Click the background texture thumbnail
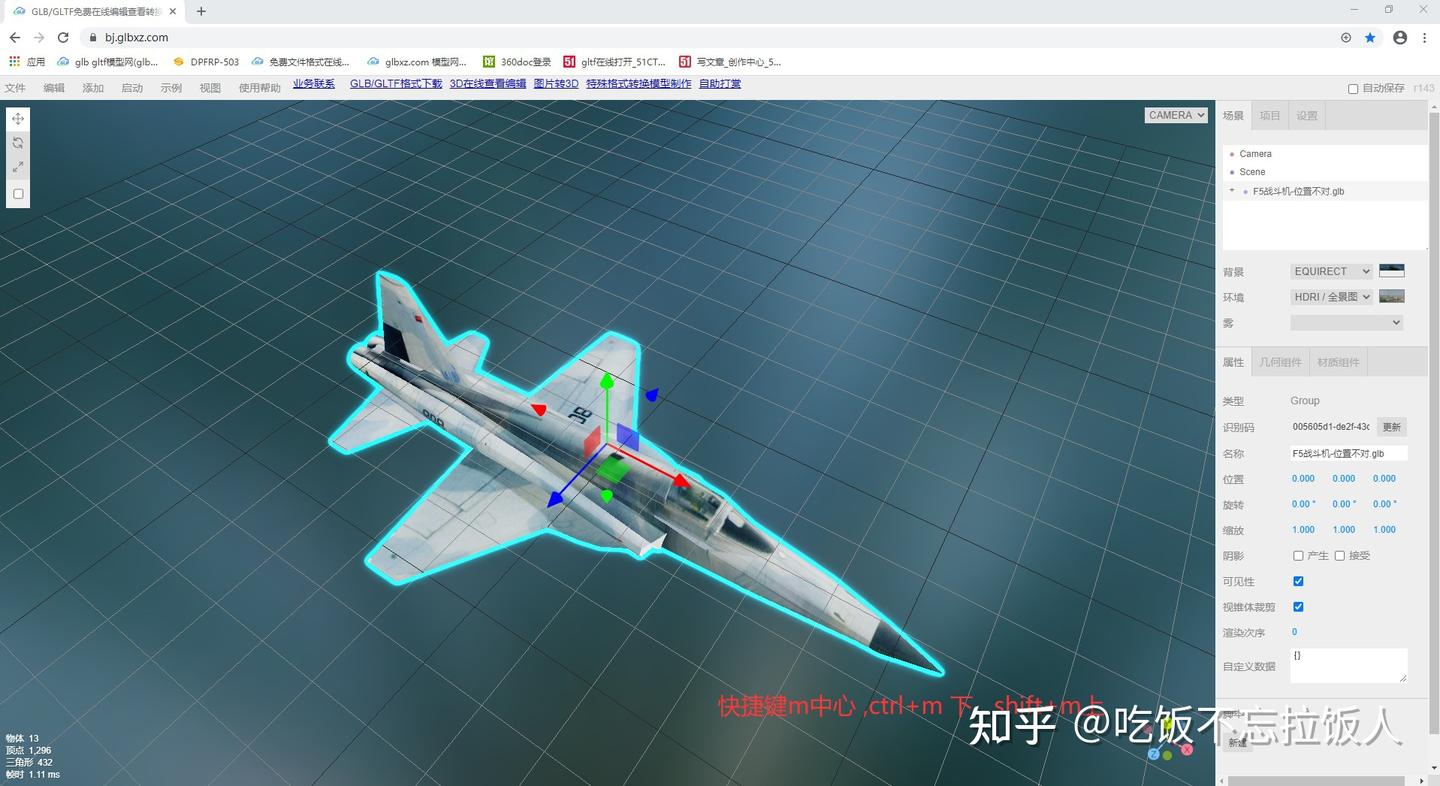Image resolution: width=1440 pixels, height=786 pixels. (x=1392, y=270)
